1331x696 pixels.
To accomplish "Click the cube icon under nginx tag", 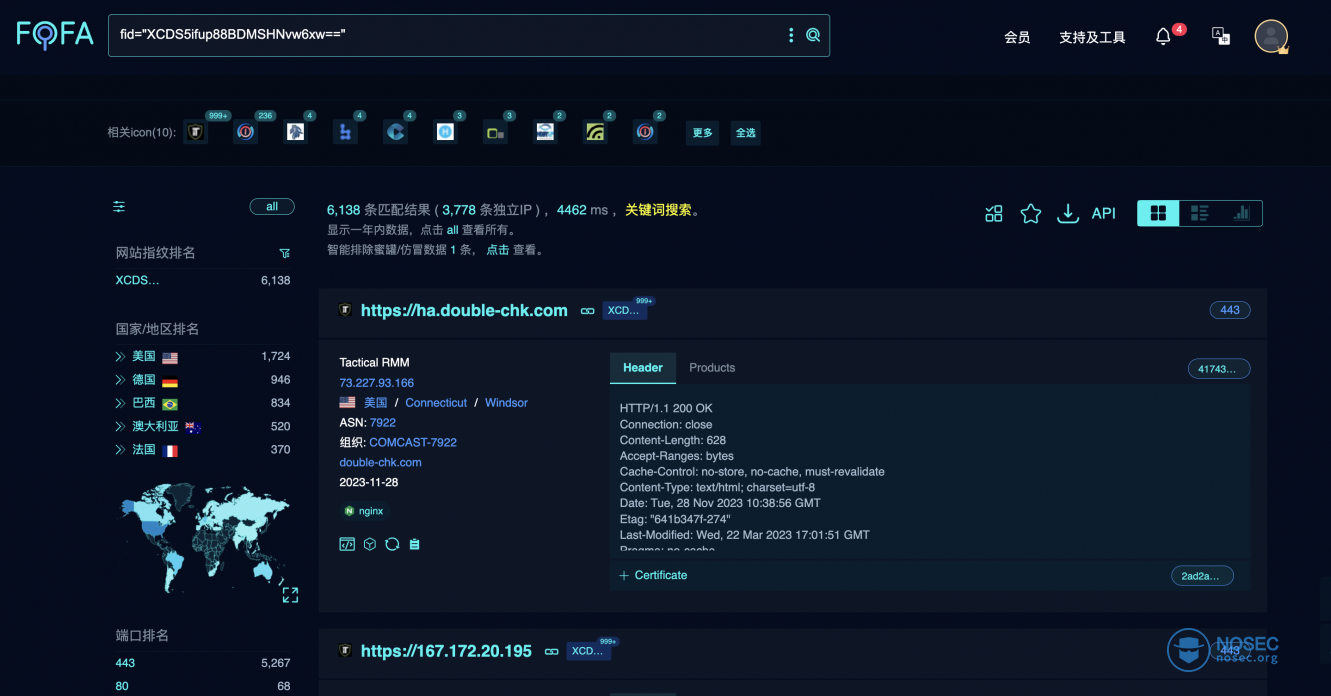I will 369,544.
